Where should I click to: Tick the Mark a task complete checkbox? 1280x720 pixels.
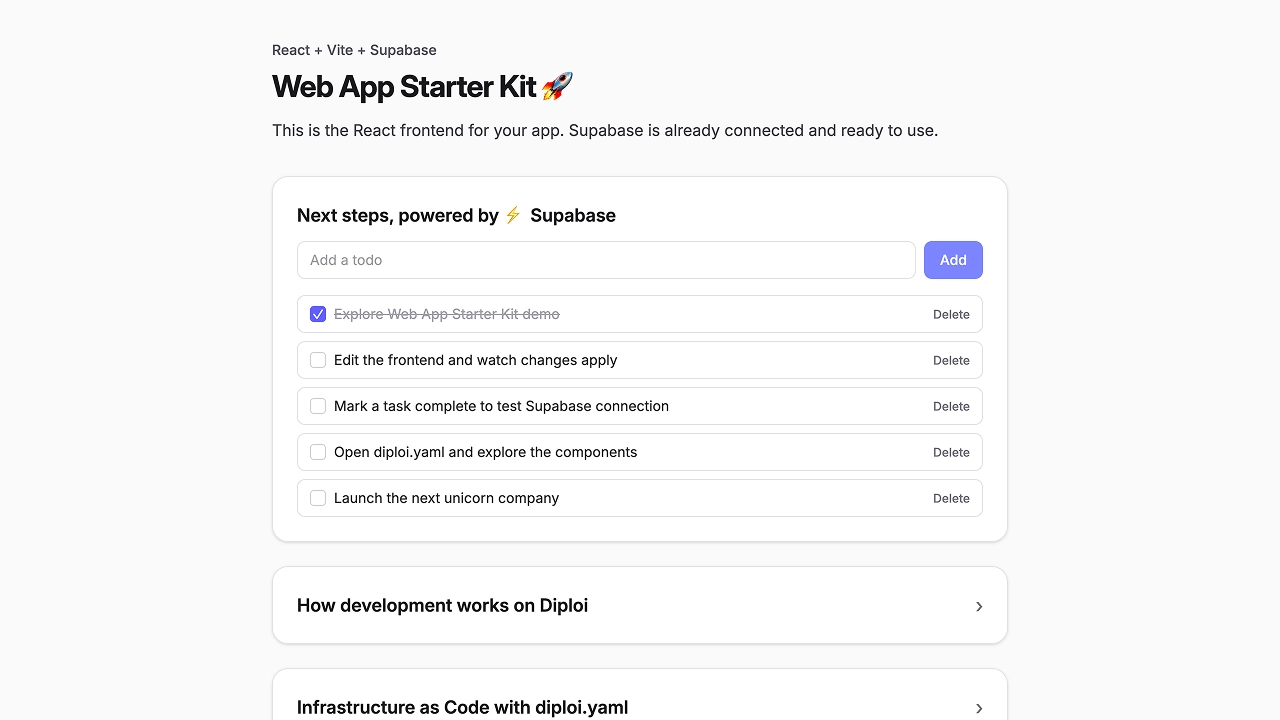click(318, 406)
